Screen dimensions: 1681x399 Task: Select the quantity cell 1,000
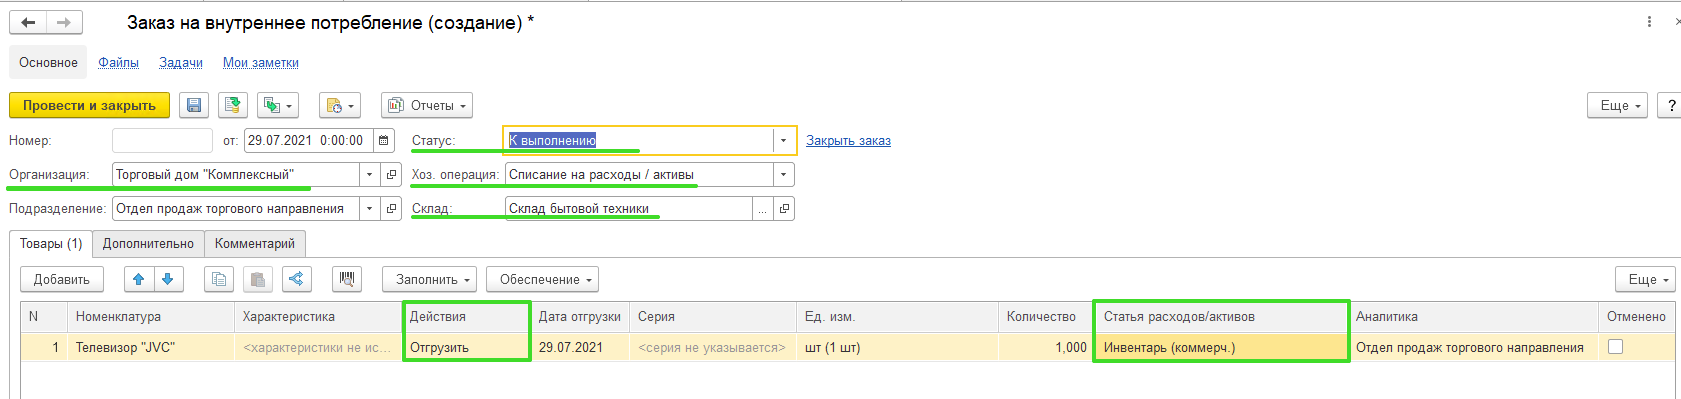click(x=1045, y=347)
